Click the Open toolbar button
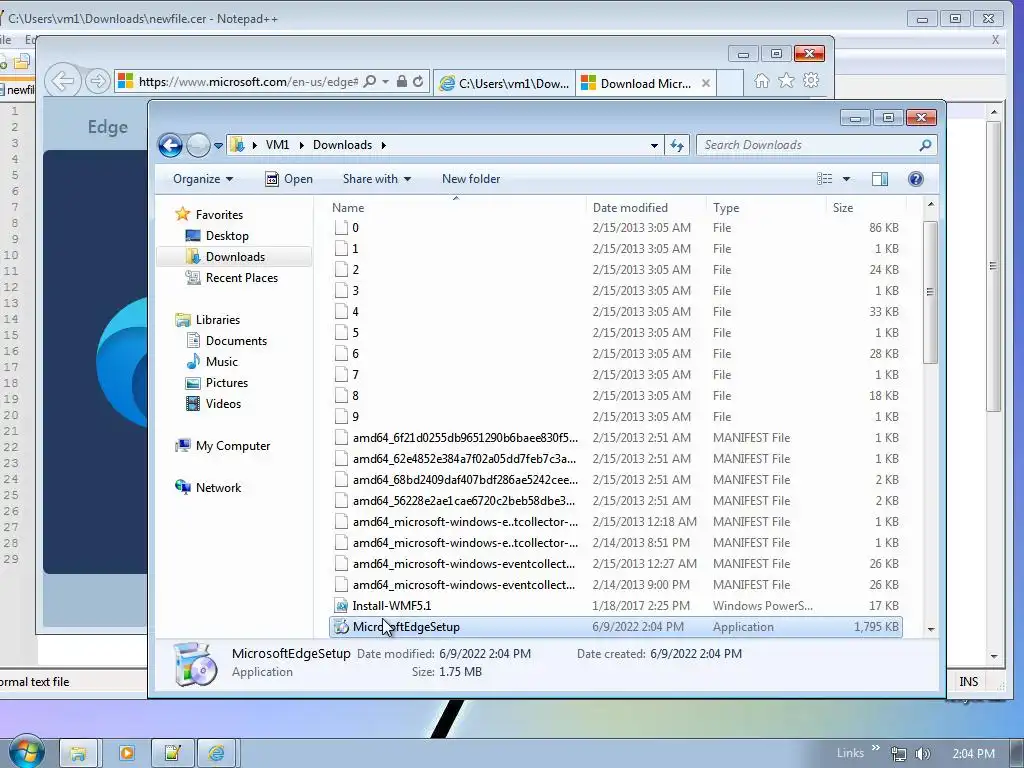1024x768 pixels. 289,179
